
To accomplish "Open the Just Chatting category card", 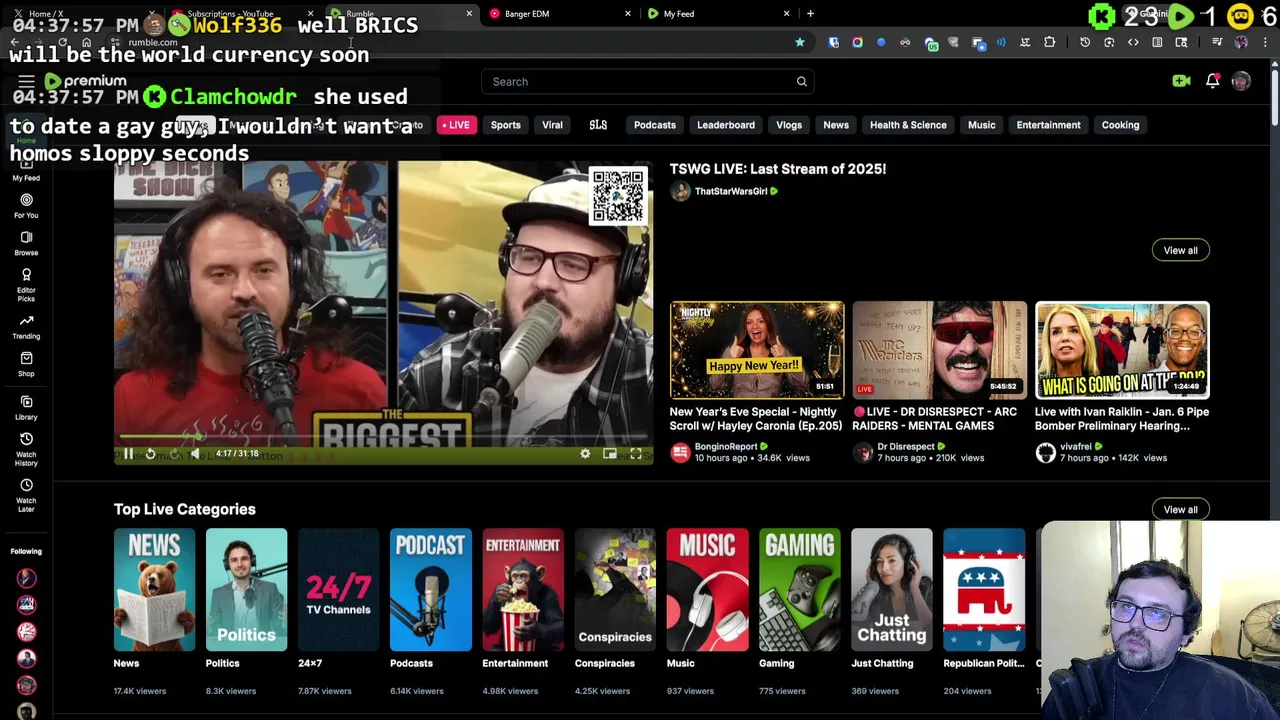I will [891, 590].
